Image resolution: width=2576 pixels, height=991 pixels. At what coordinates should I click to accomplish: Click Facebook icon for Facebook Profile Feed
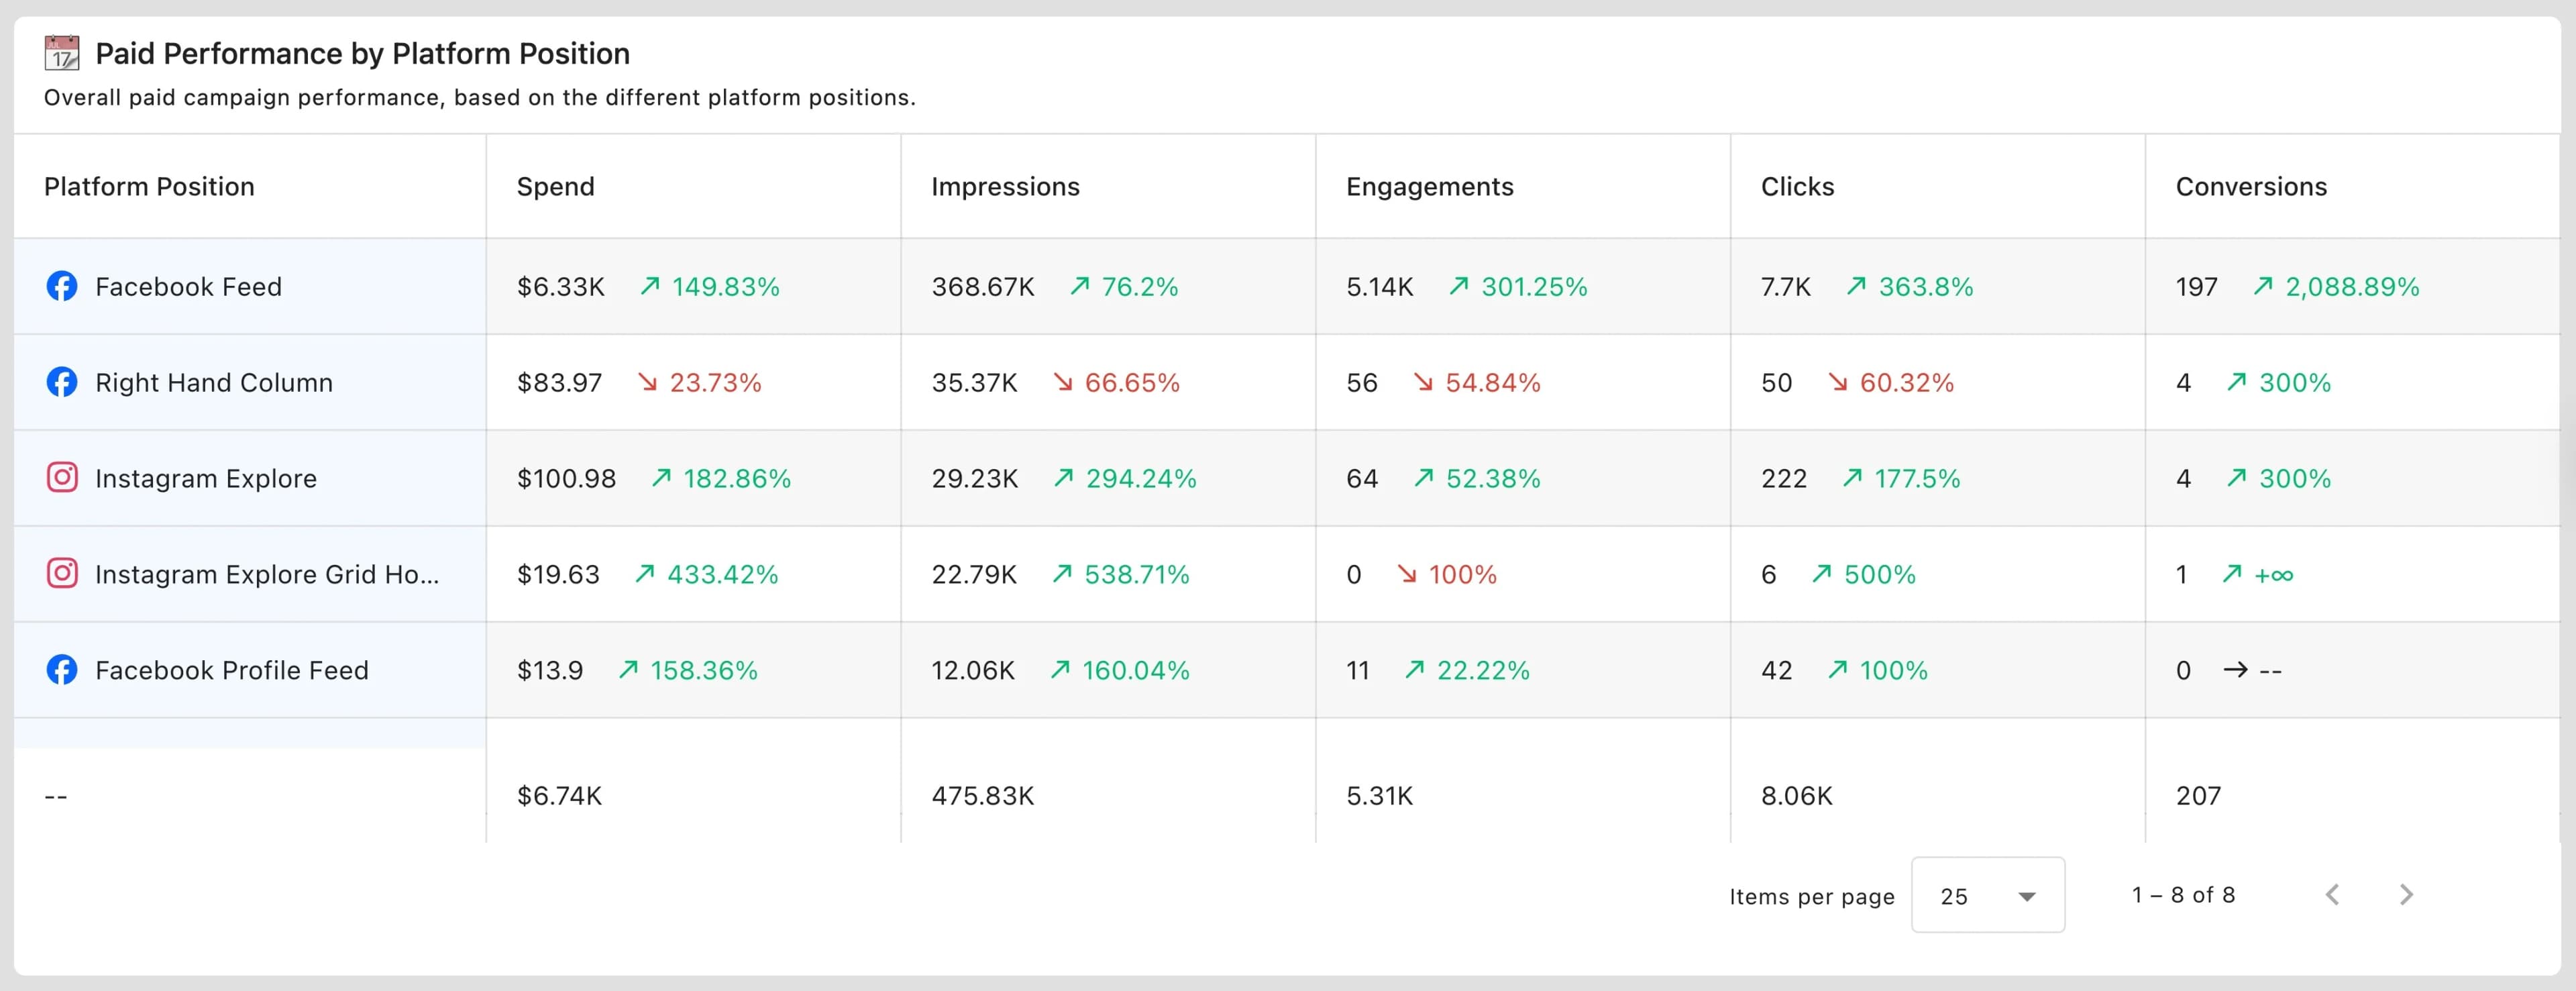point(62,669)
